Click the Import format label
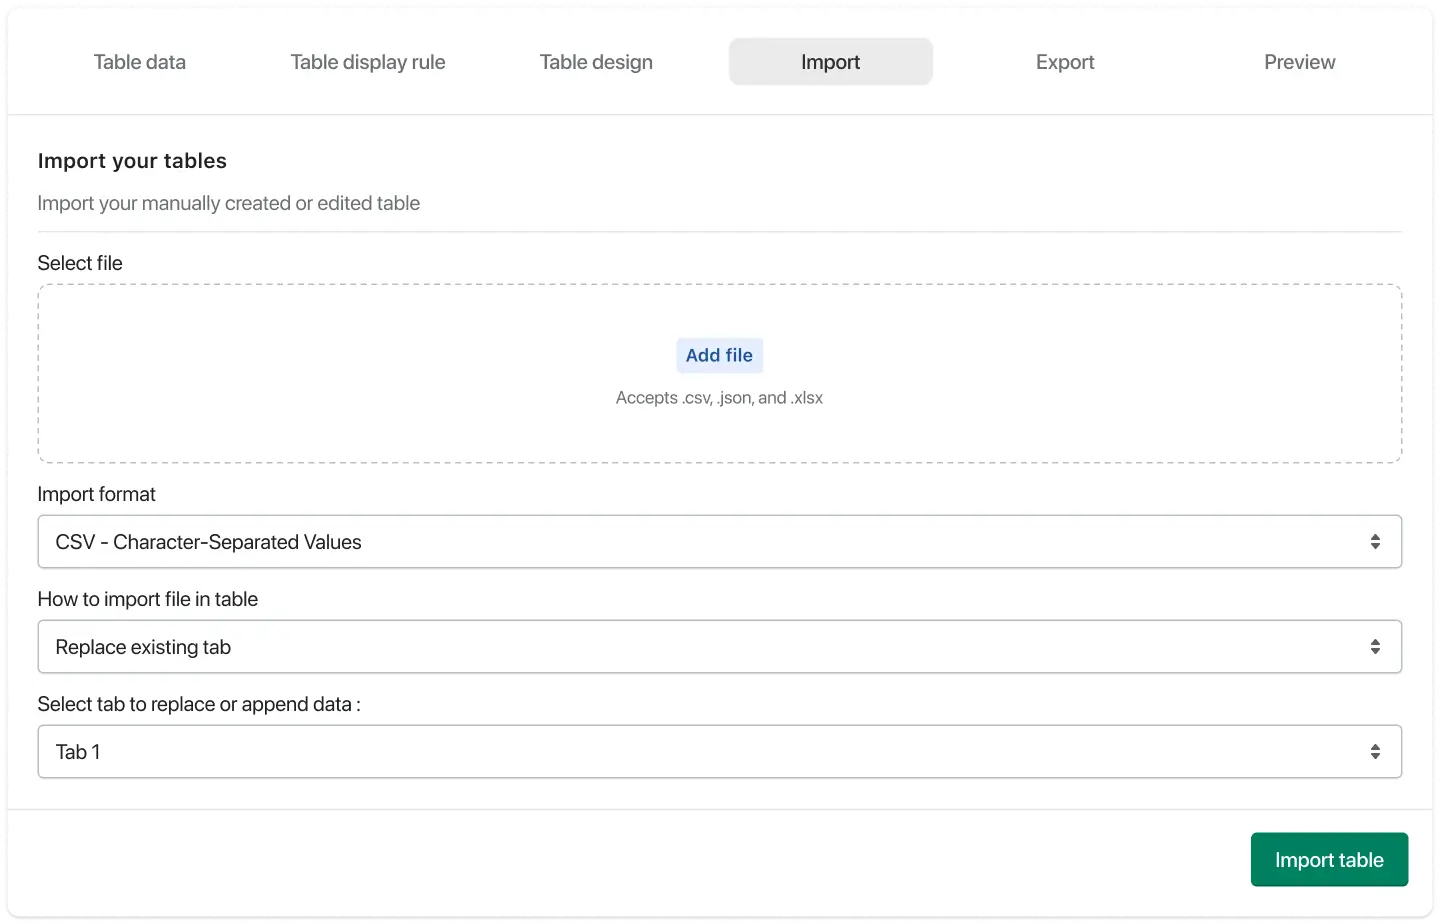 (x=97, y=494)
